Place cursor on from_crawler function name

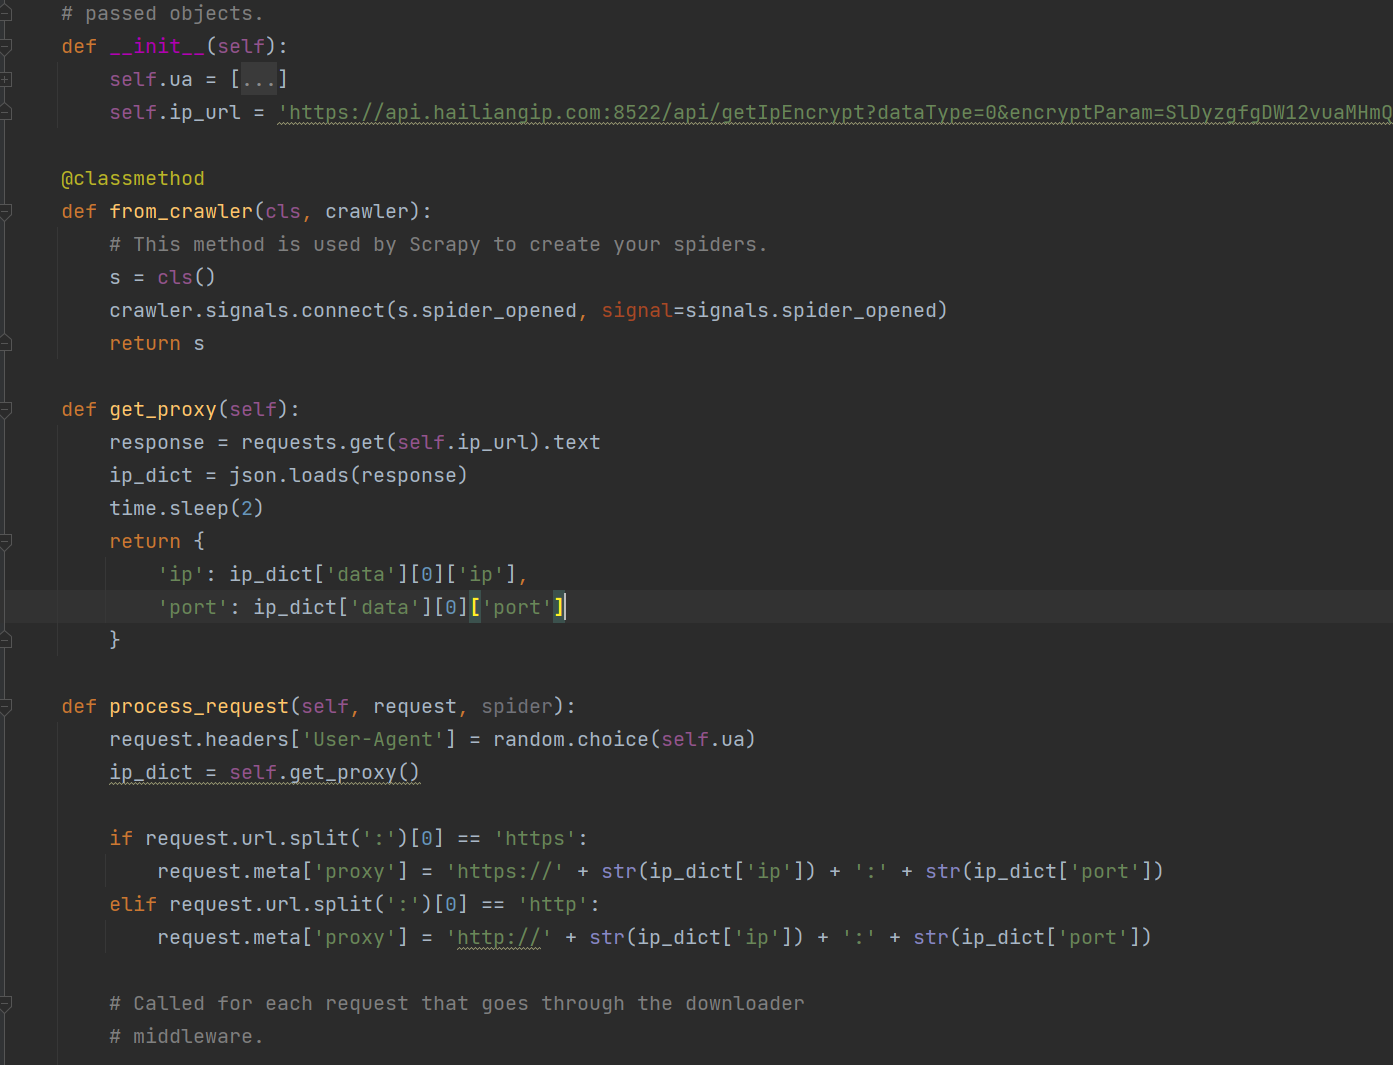click(181, 211)
